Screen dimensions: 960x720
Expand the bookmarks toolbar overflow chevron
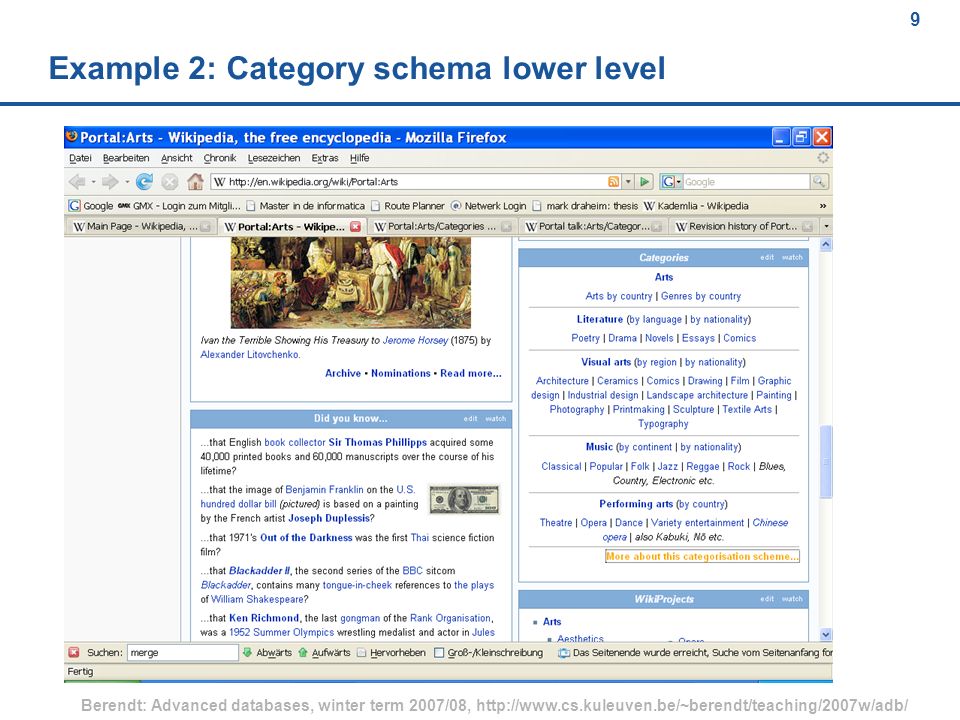[x=823, y=206]
